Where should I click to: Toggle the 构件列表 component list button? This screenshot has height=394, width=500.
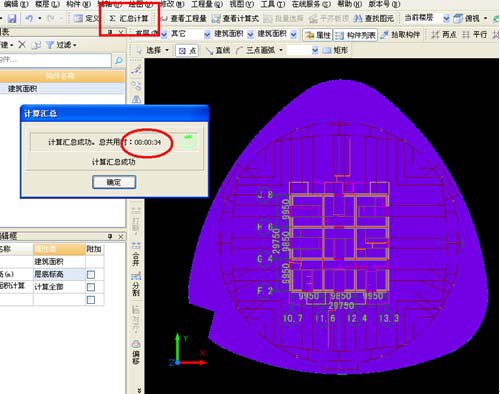pos(355,35)
